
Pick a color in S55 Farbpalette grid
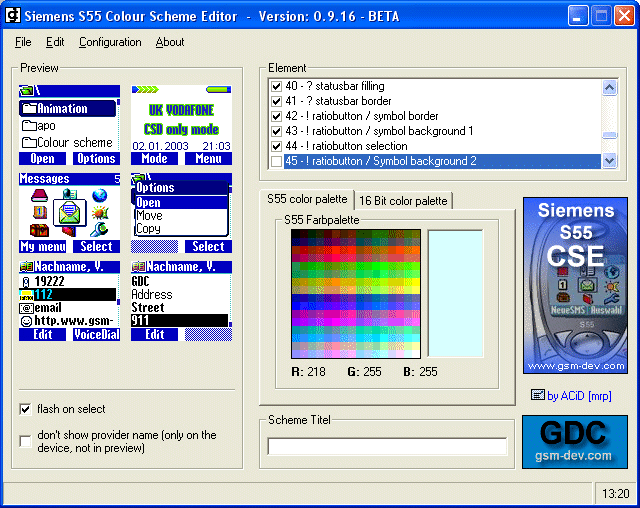pyautogui.click(x=356, y=294)
